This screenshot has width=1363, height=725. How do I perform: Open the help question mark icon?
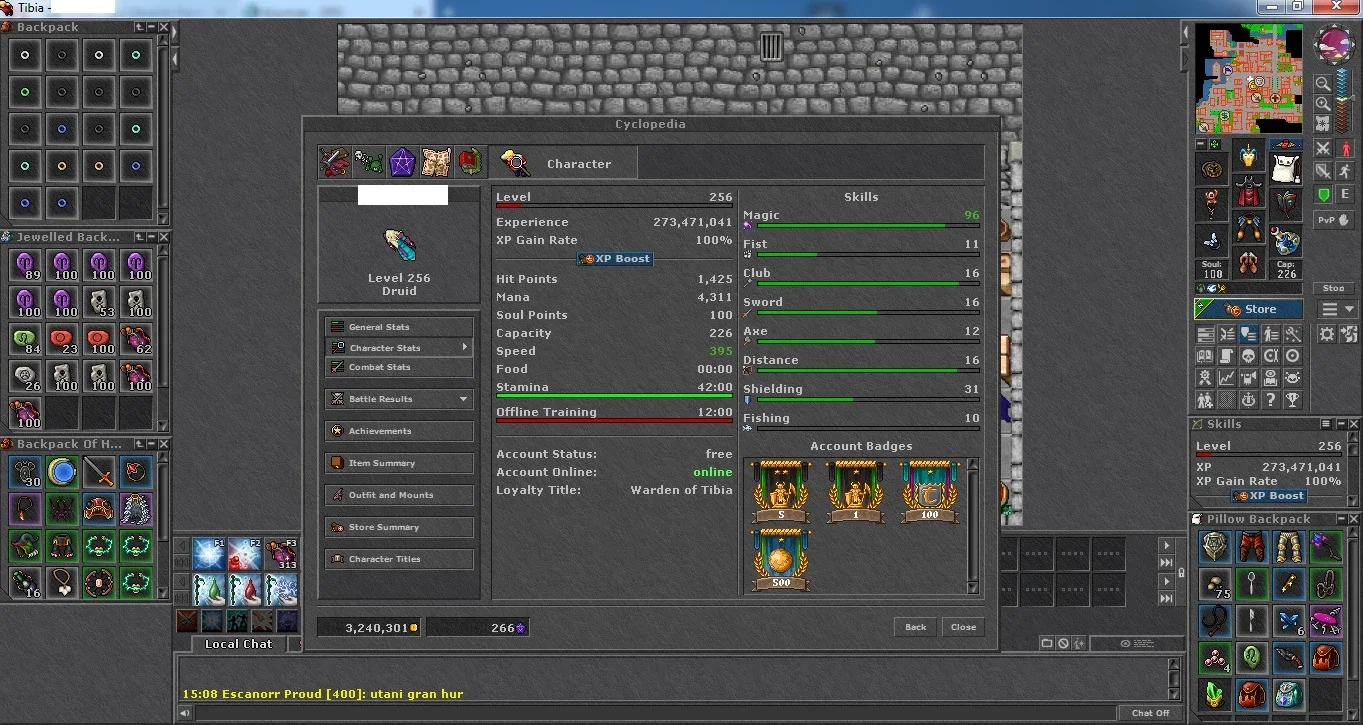point(1270,400)
